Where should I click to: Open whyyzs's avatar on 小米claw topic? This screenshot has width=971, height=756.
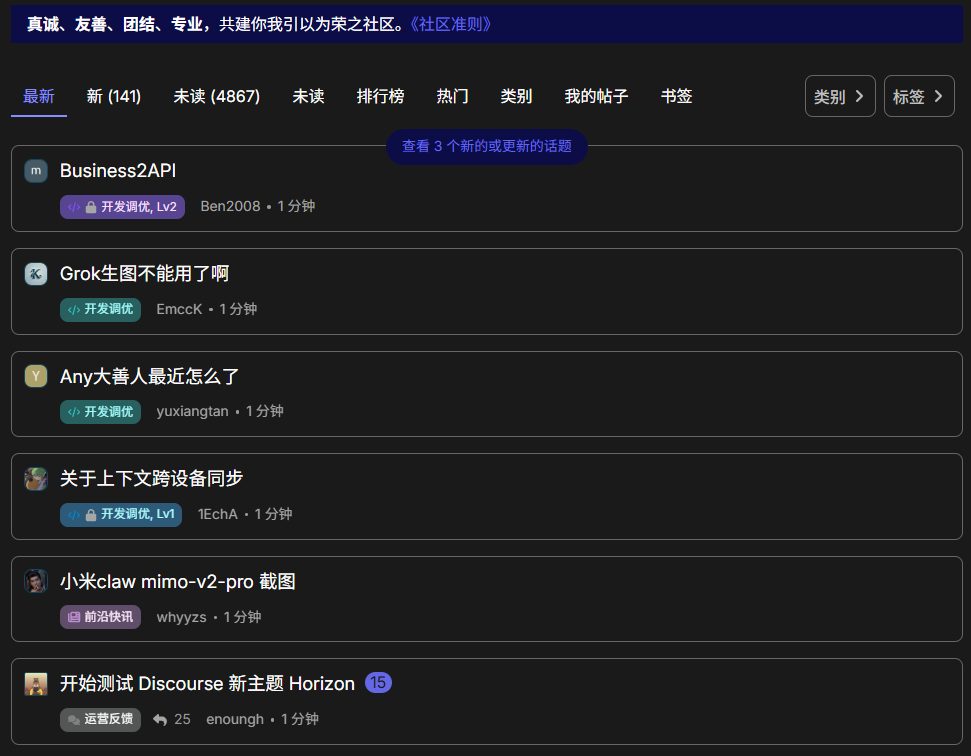[x=36, y=581]
